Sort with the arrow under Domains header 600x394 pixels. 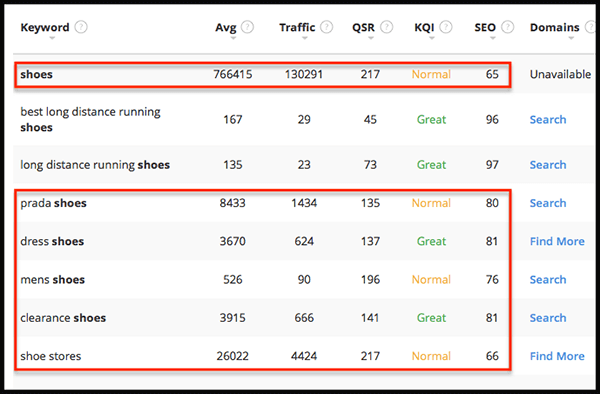(x=571, y=38)
